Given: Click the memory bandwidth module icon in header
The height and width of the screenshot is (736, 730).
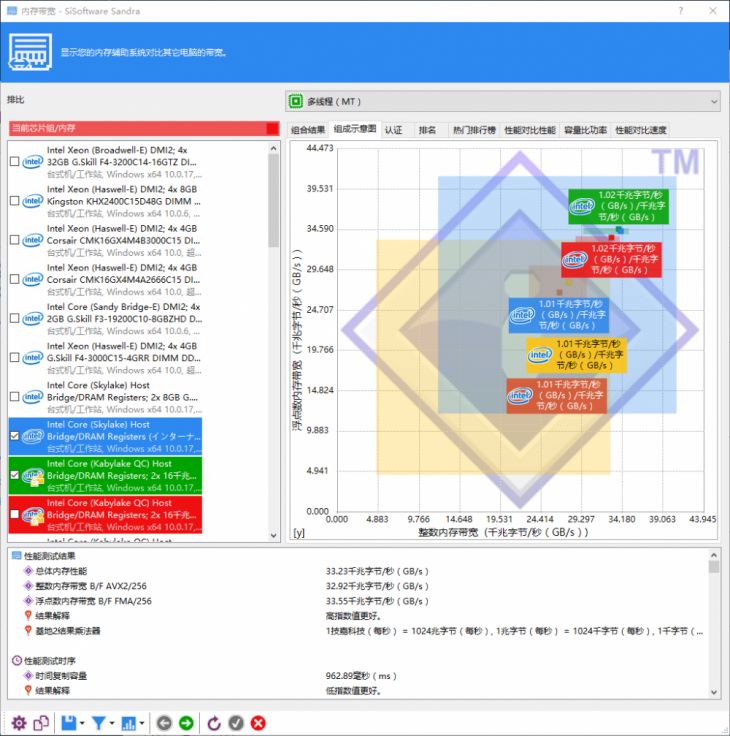Looking at the screenshot, I should click(30, 52).
